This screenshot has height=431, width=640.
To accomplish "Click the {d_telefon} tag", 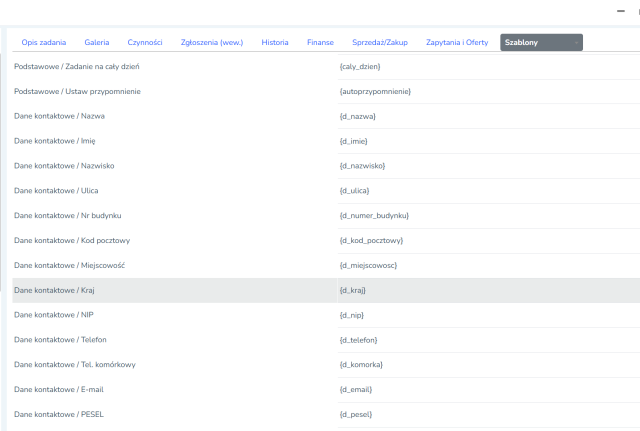I will point(358,340).
